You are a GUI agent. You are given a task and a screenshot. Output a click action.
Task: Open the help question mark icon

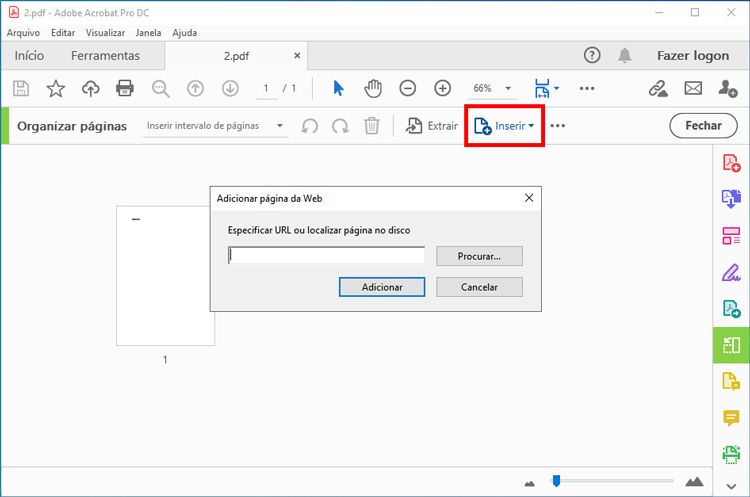tap(592, 55)
